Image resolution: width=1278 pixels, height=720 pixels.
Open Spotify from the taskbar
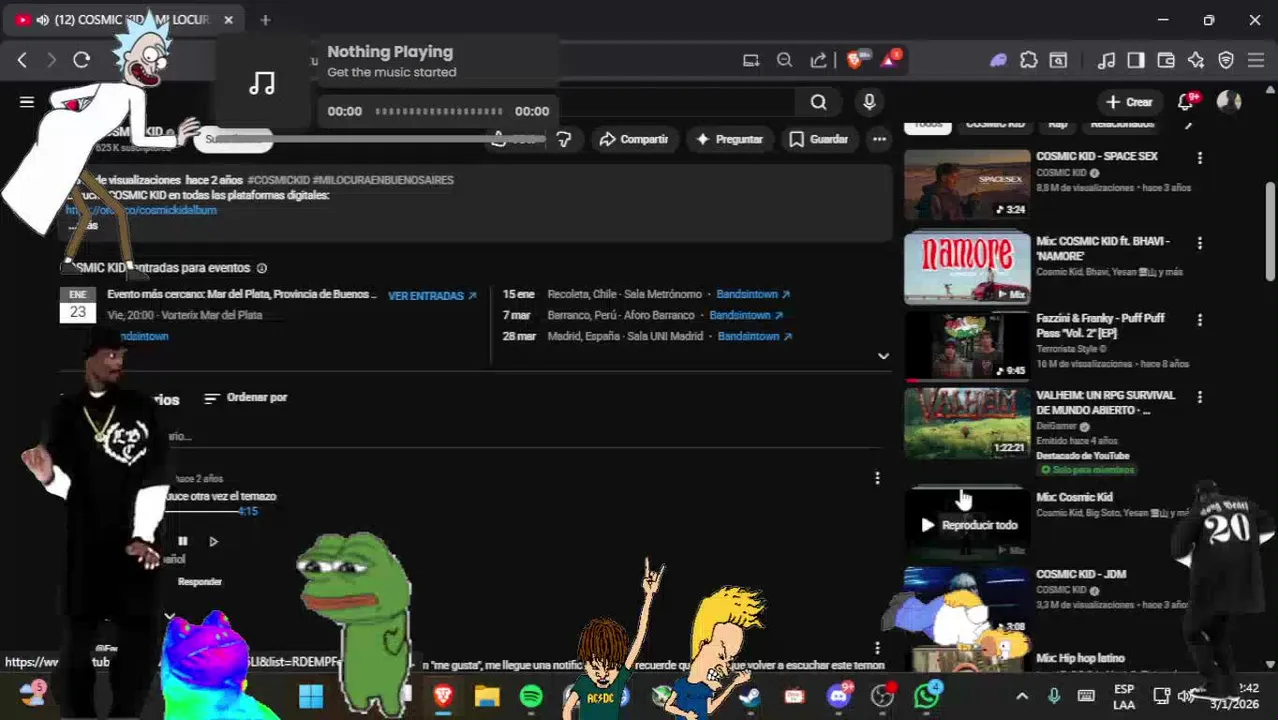531,696
